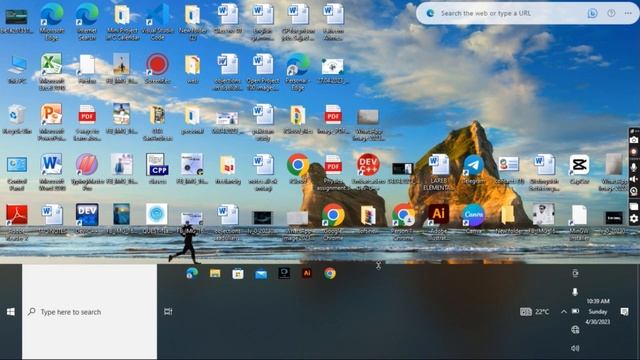Open the Windows Start menu
Image resolution: width=640 pixels, height=360 pixels.
coord(11,312)
